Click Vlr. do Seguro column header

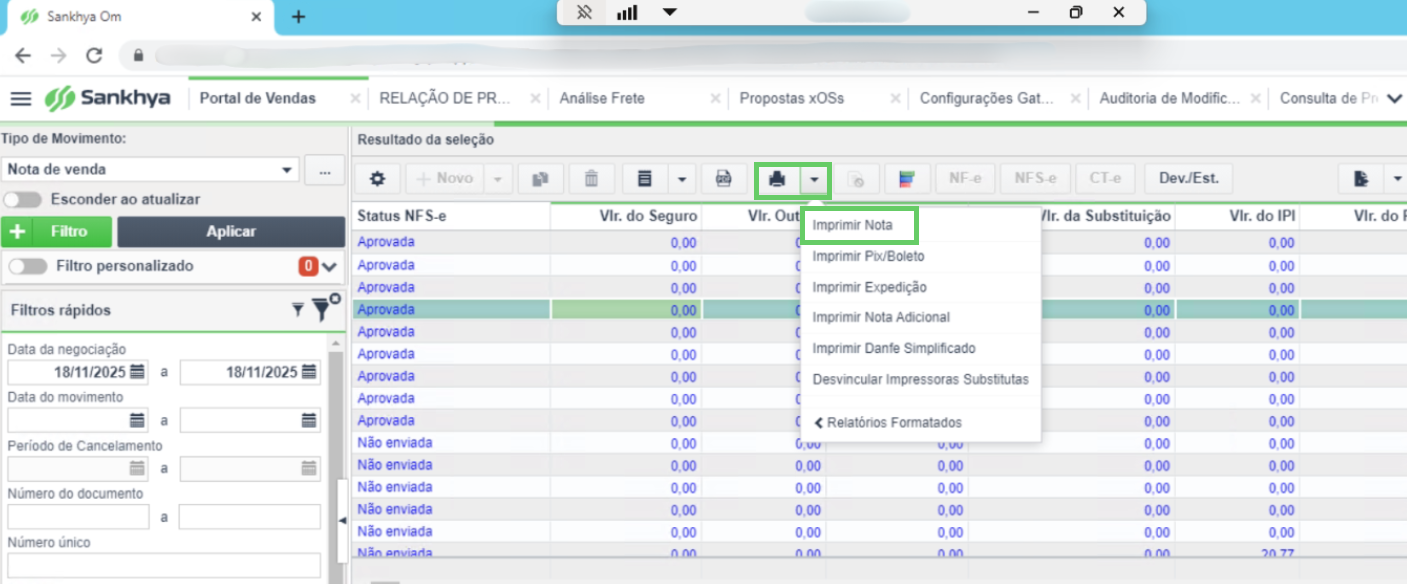pyautogui.click(x=625, y=215)
